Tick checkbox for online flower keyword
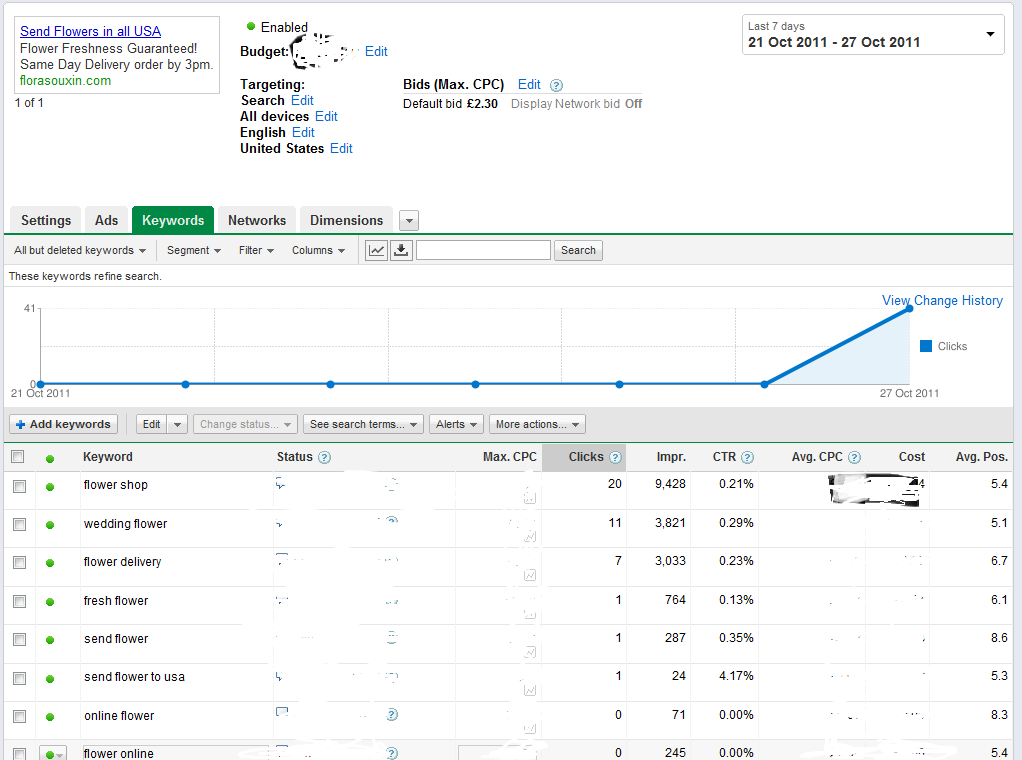Image resolution: width=1022 pixels, height=760 pixels. coord(20,716)
